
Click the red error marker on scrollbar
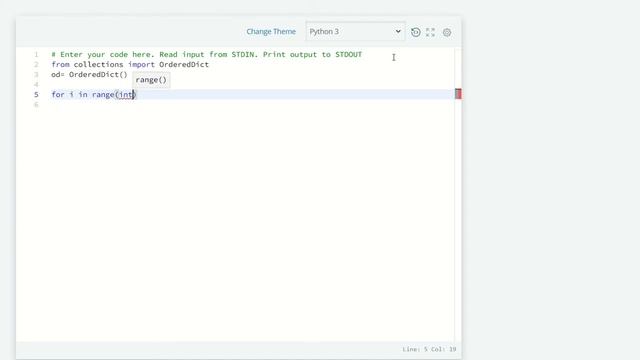coord(458,94)
